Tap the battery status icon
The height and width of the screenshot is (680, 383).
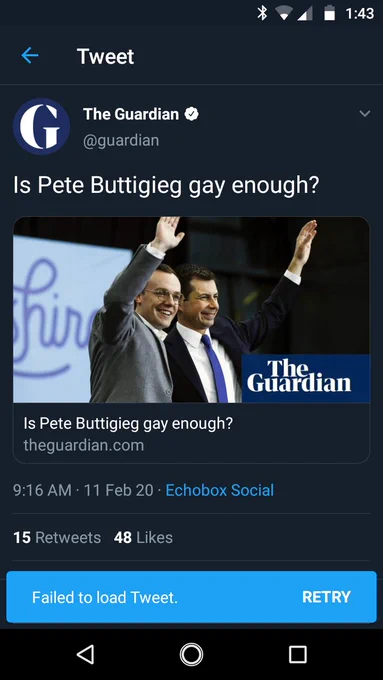click(x=330, y=13)
